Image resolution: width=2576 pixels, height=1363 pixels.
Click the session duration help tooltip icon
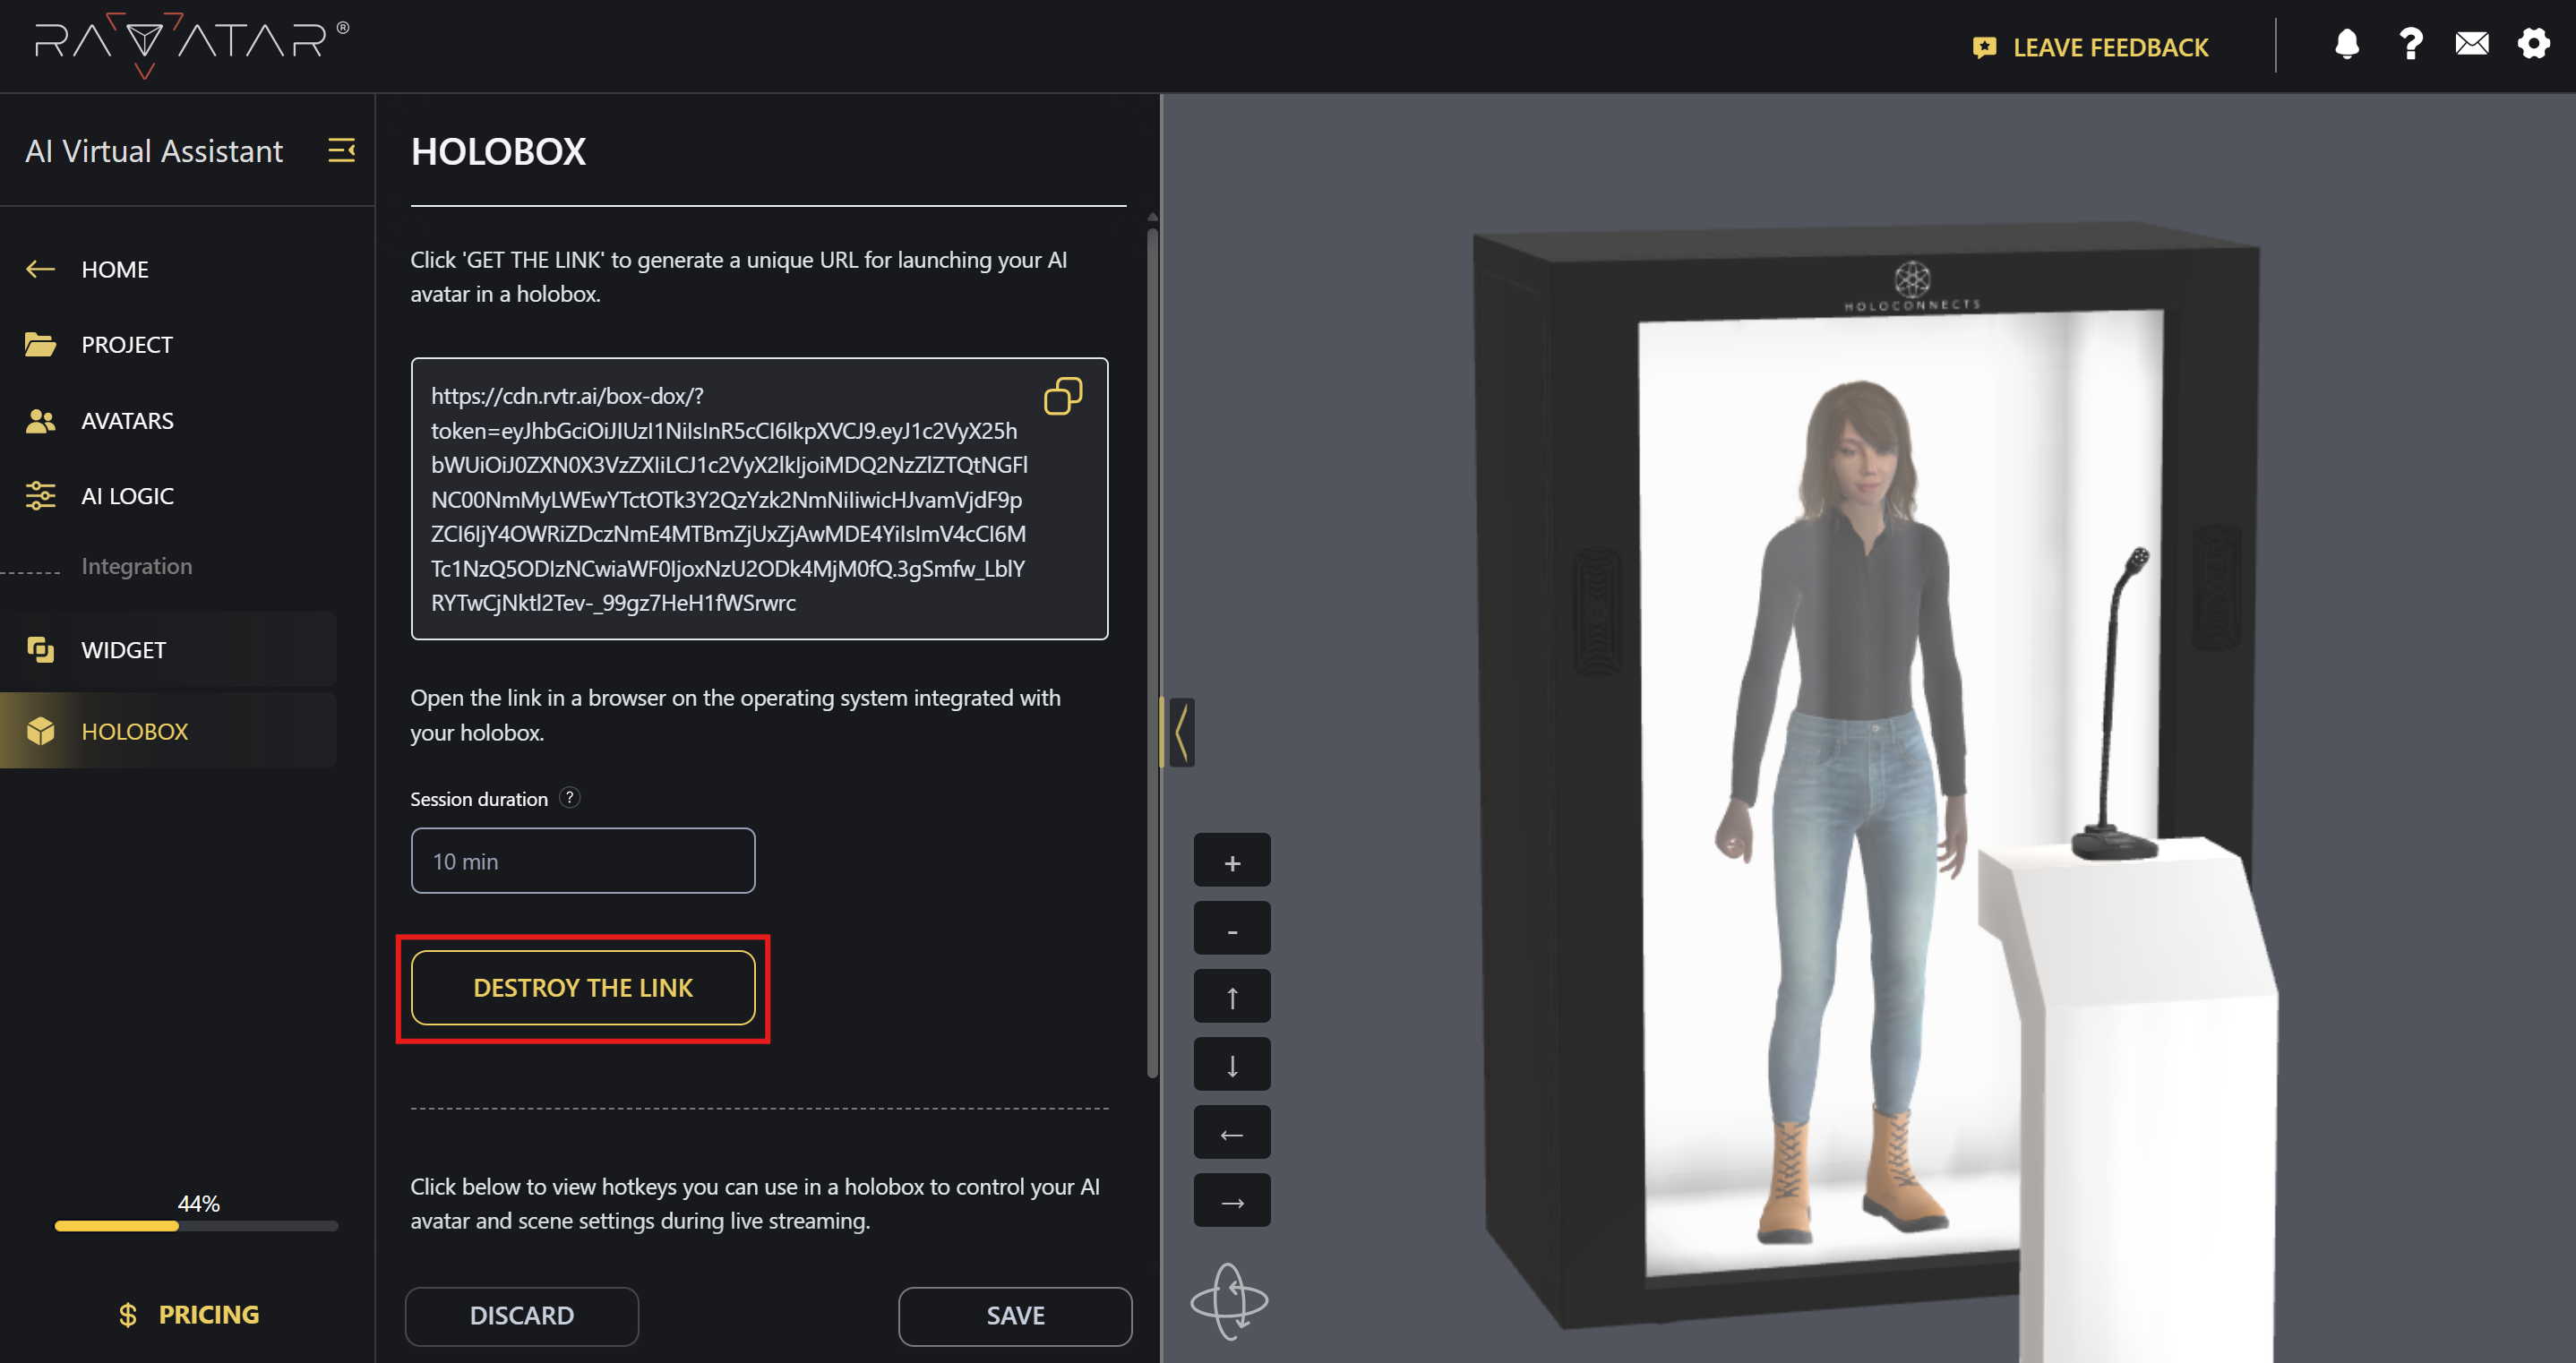(x=569, y=798)
